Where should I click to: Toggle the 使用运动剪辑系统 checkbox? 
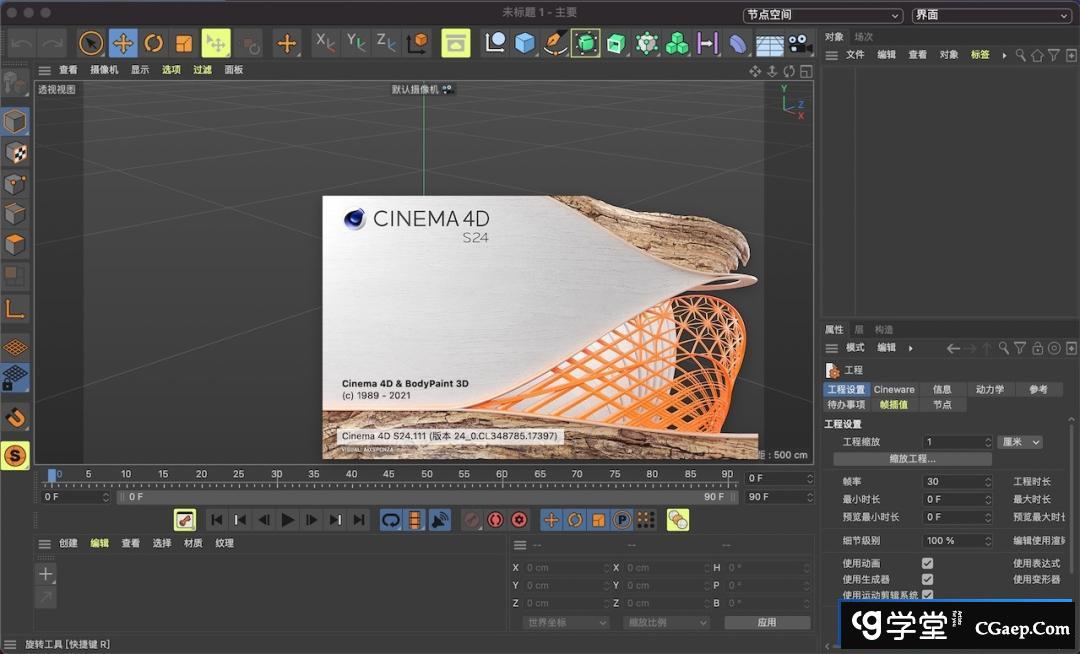927,595
